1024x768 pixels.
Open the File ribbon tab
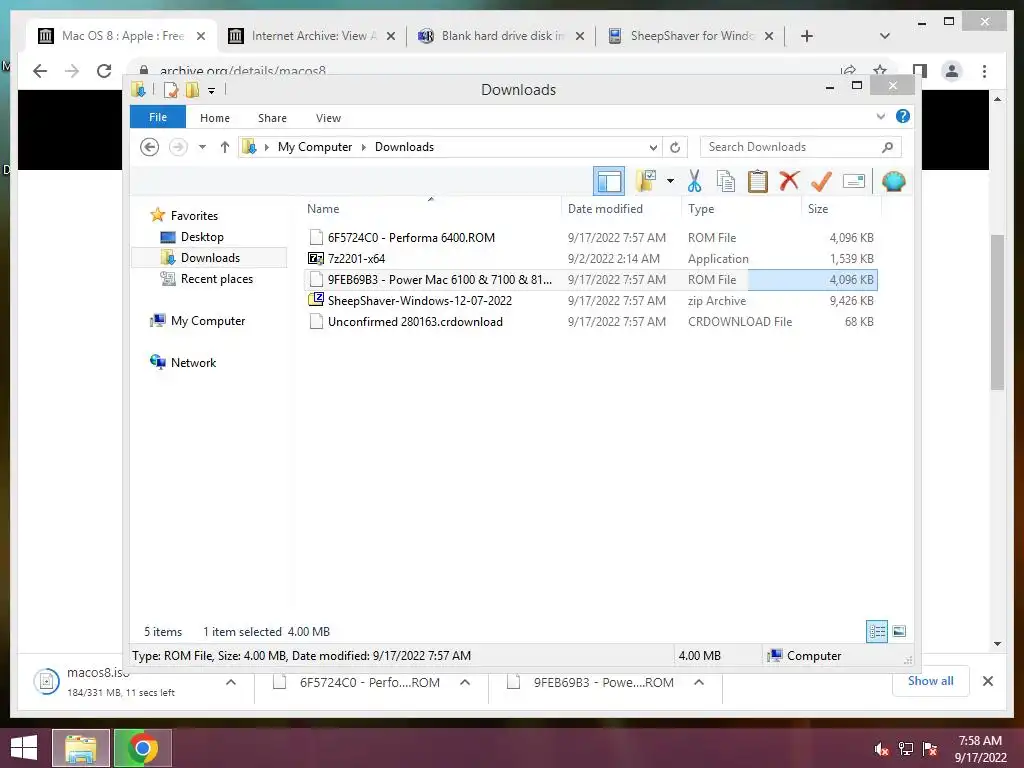158,117
